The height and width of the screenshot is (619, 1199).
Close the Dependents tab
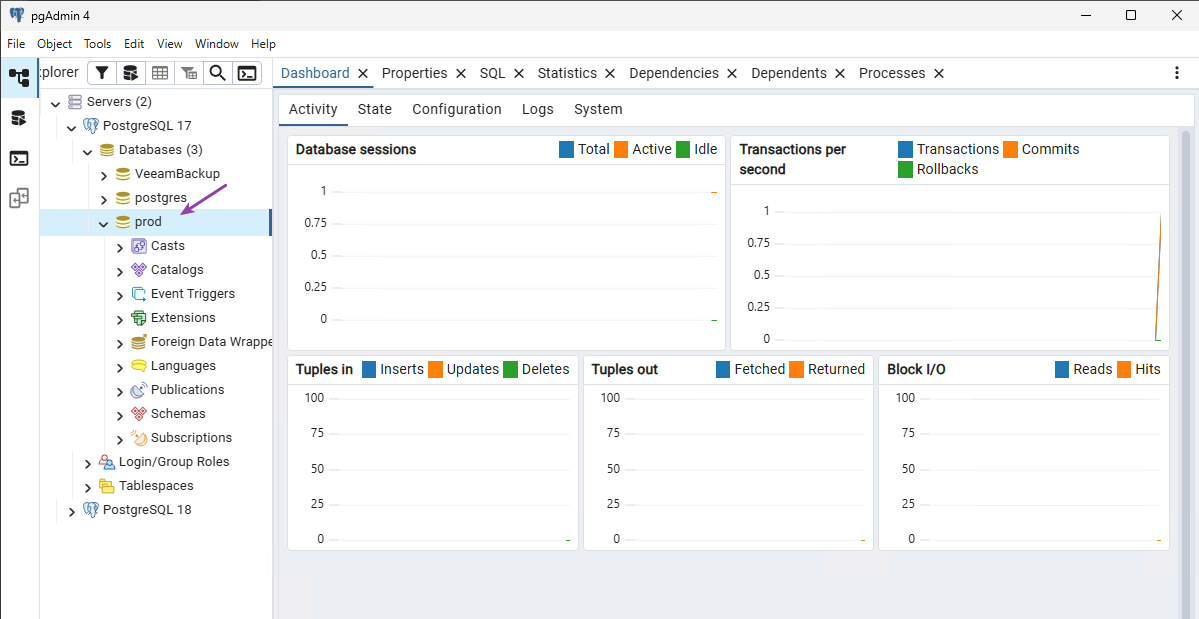[840, 73]
